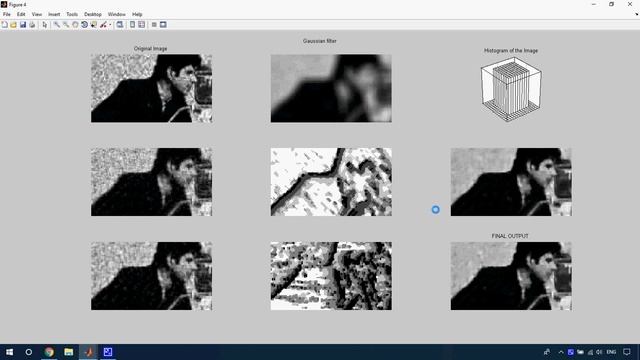Click the dock figure arrow near the menu bar
This screenshot has width=640, height=360.
636,14
